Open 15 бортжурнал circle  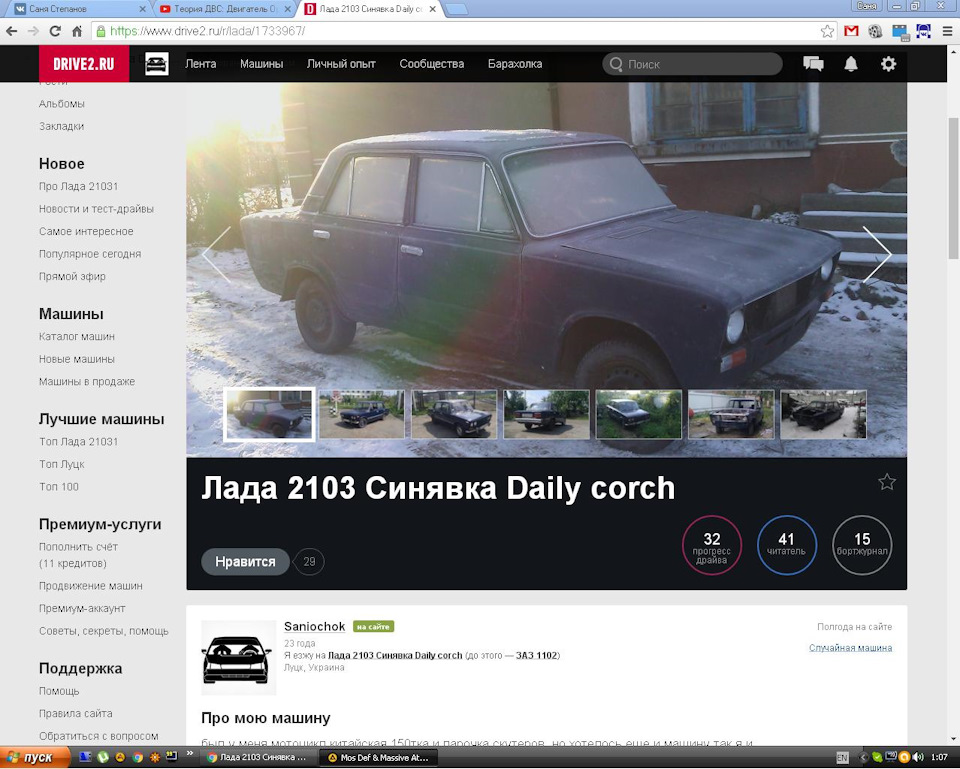click(862, 545)
